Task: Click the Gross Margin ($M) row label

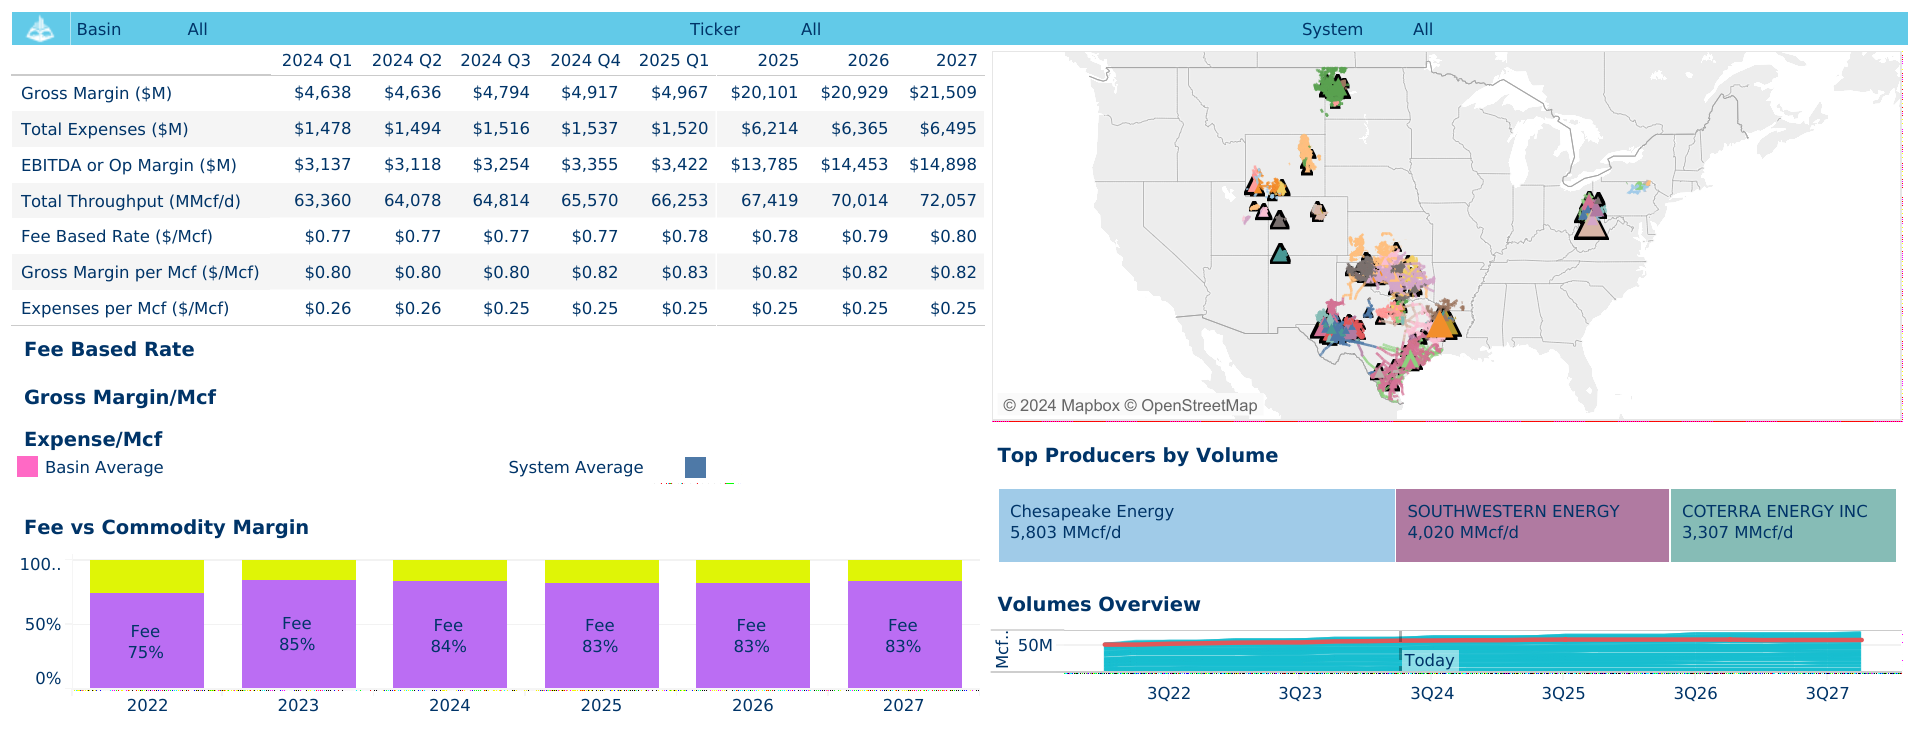Action: (x=96, y=93)
